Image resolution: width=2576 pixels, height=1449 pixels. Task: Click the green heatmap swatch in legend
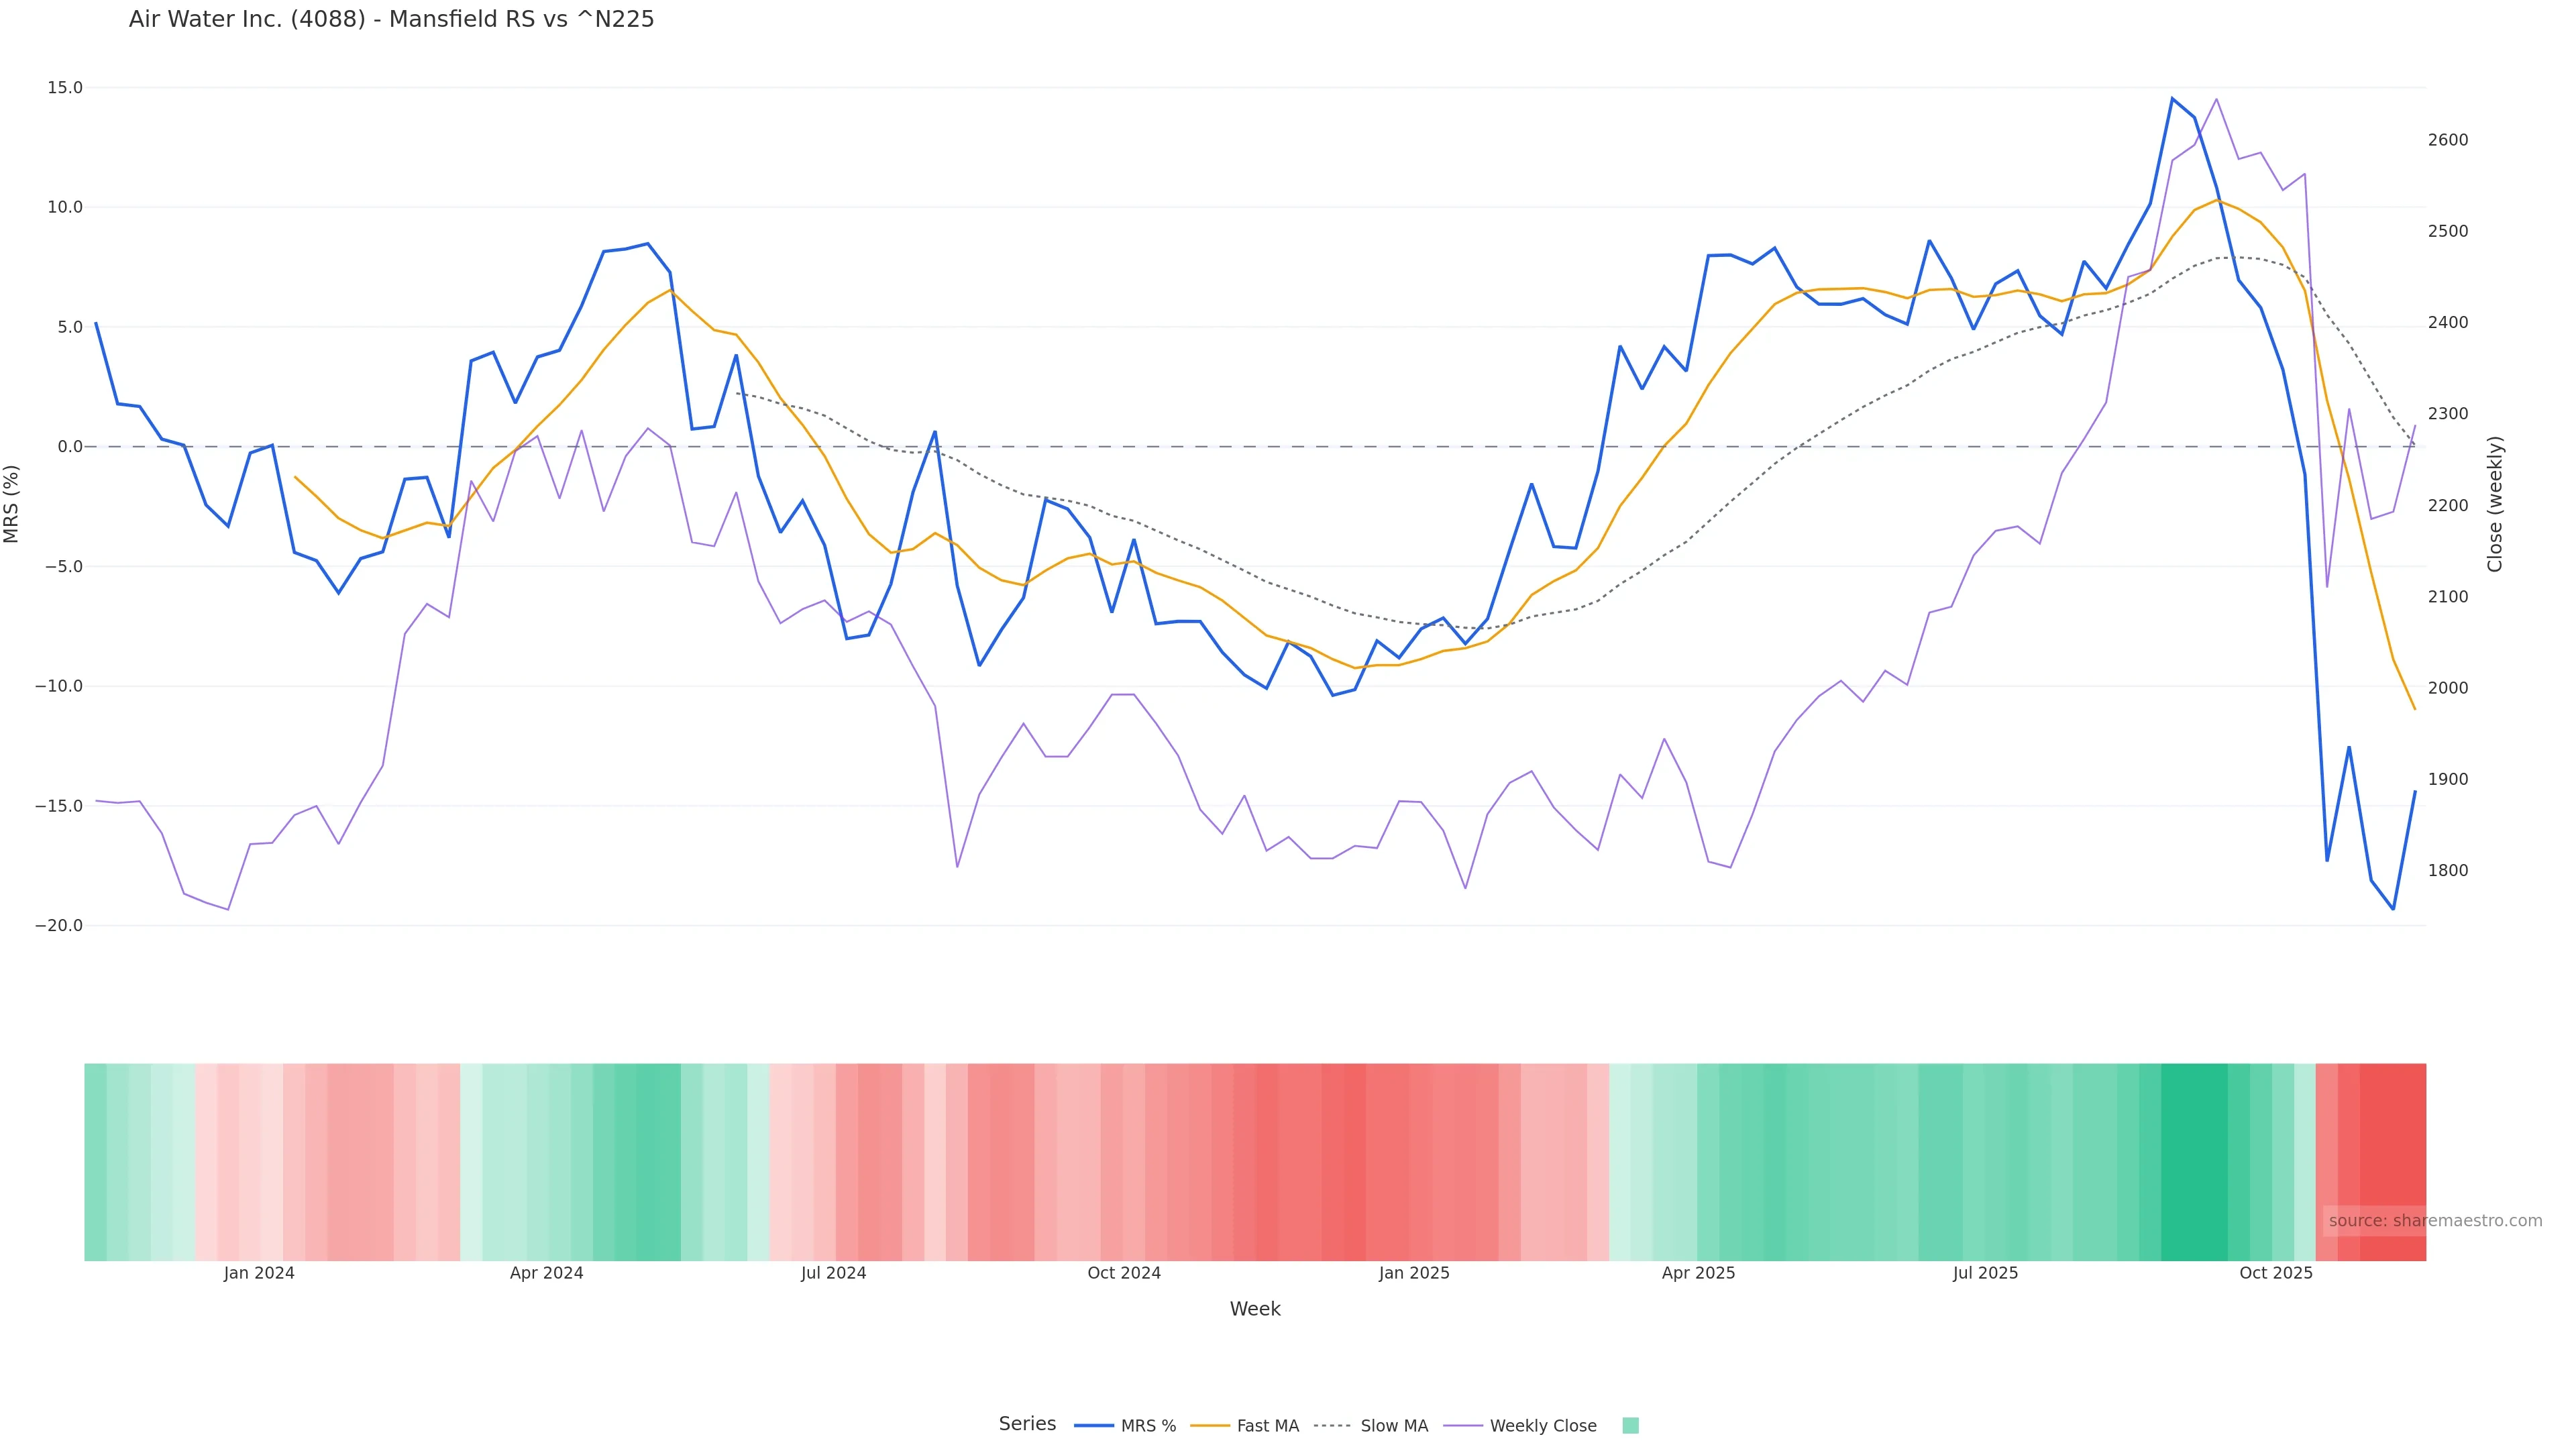pyautogui.click(x=1630, y=1426)
